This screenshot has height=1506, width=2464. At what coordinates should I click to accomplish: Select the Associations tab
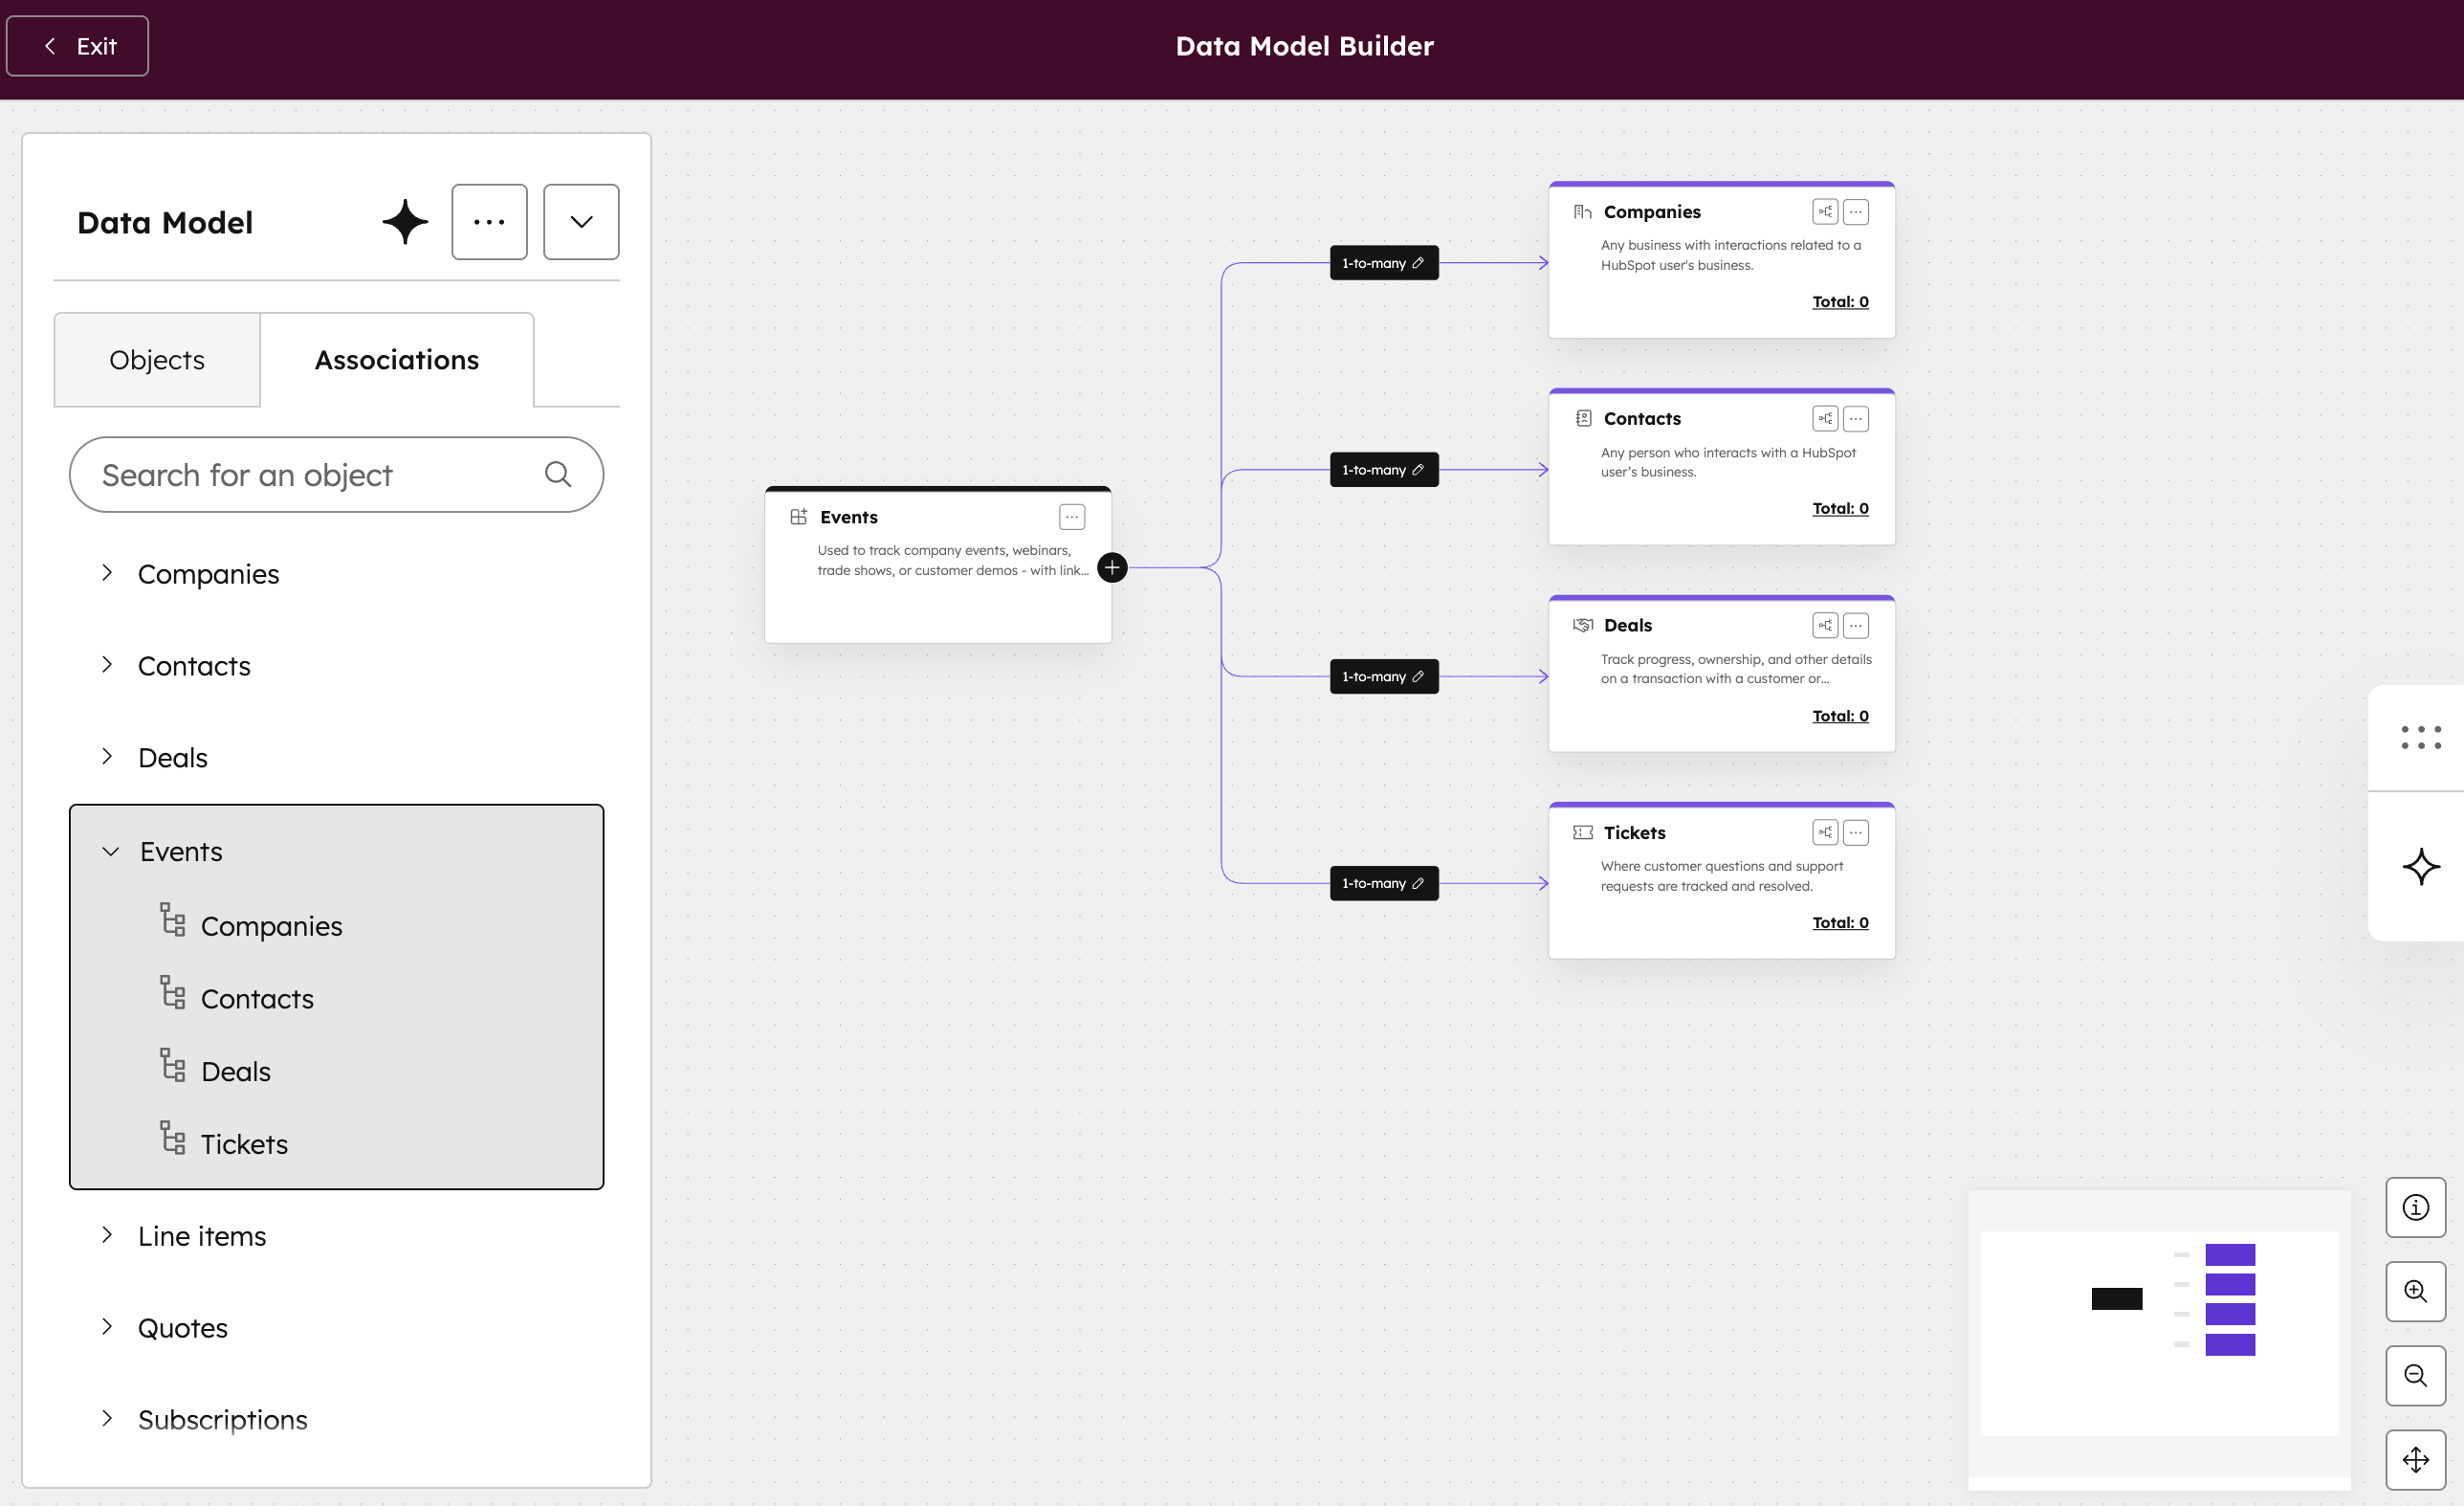click(397, 360)
